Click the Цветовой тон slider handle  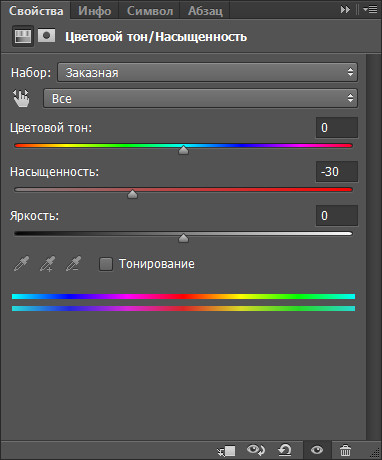(183, 150)
